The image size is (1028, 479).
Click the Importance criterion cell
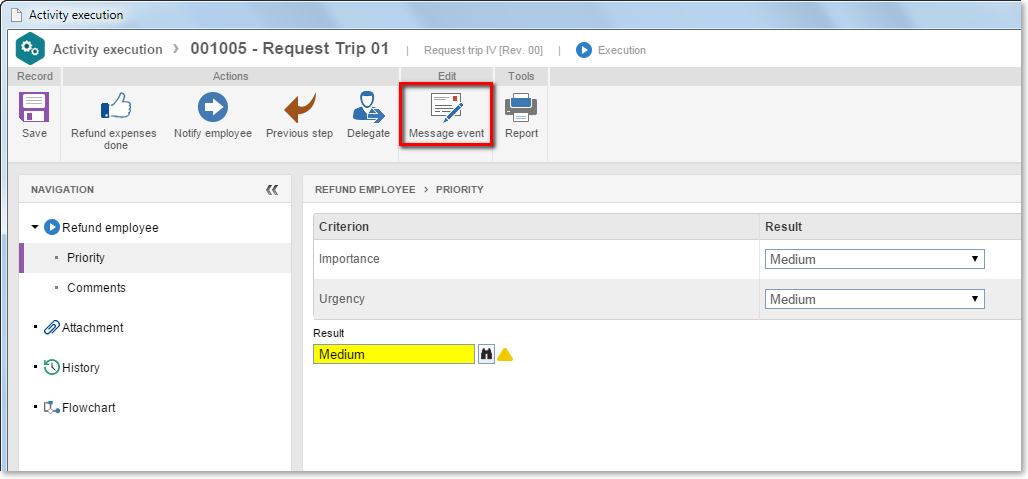[x=536, y=259]
